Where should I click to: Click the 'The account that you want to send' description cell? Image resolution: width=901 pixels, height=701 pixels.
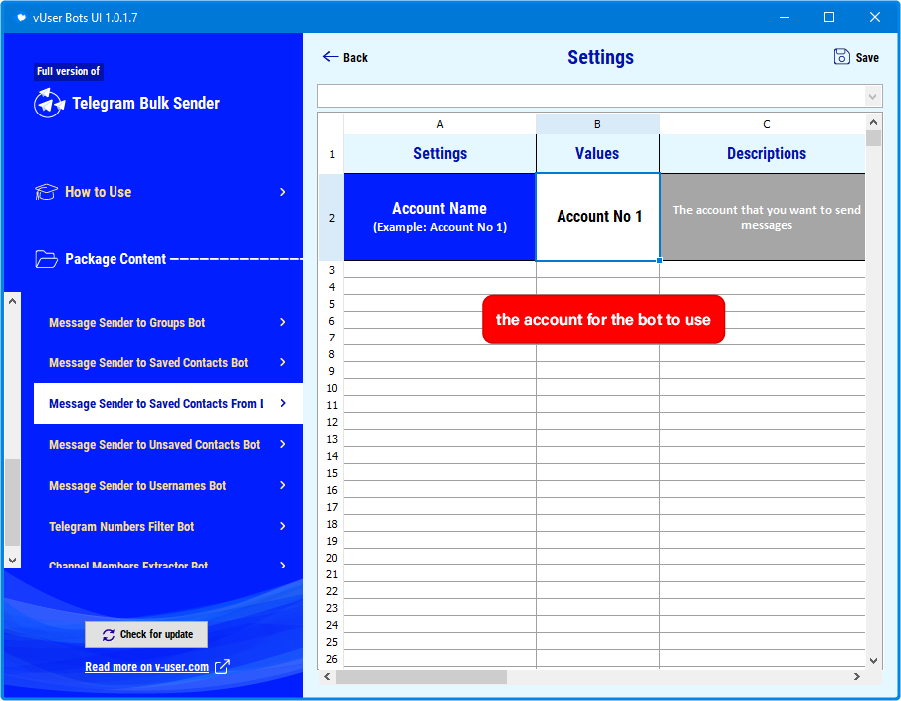tap(763, 217)
